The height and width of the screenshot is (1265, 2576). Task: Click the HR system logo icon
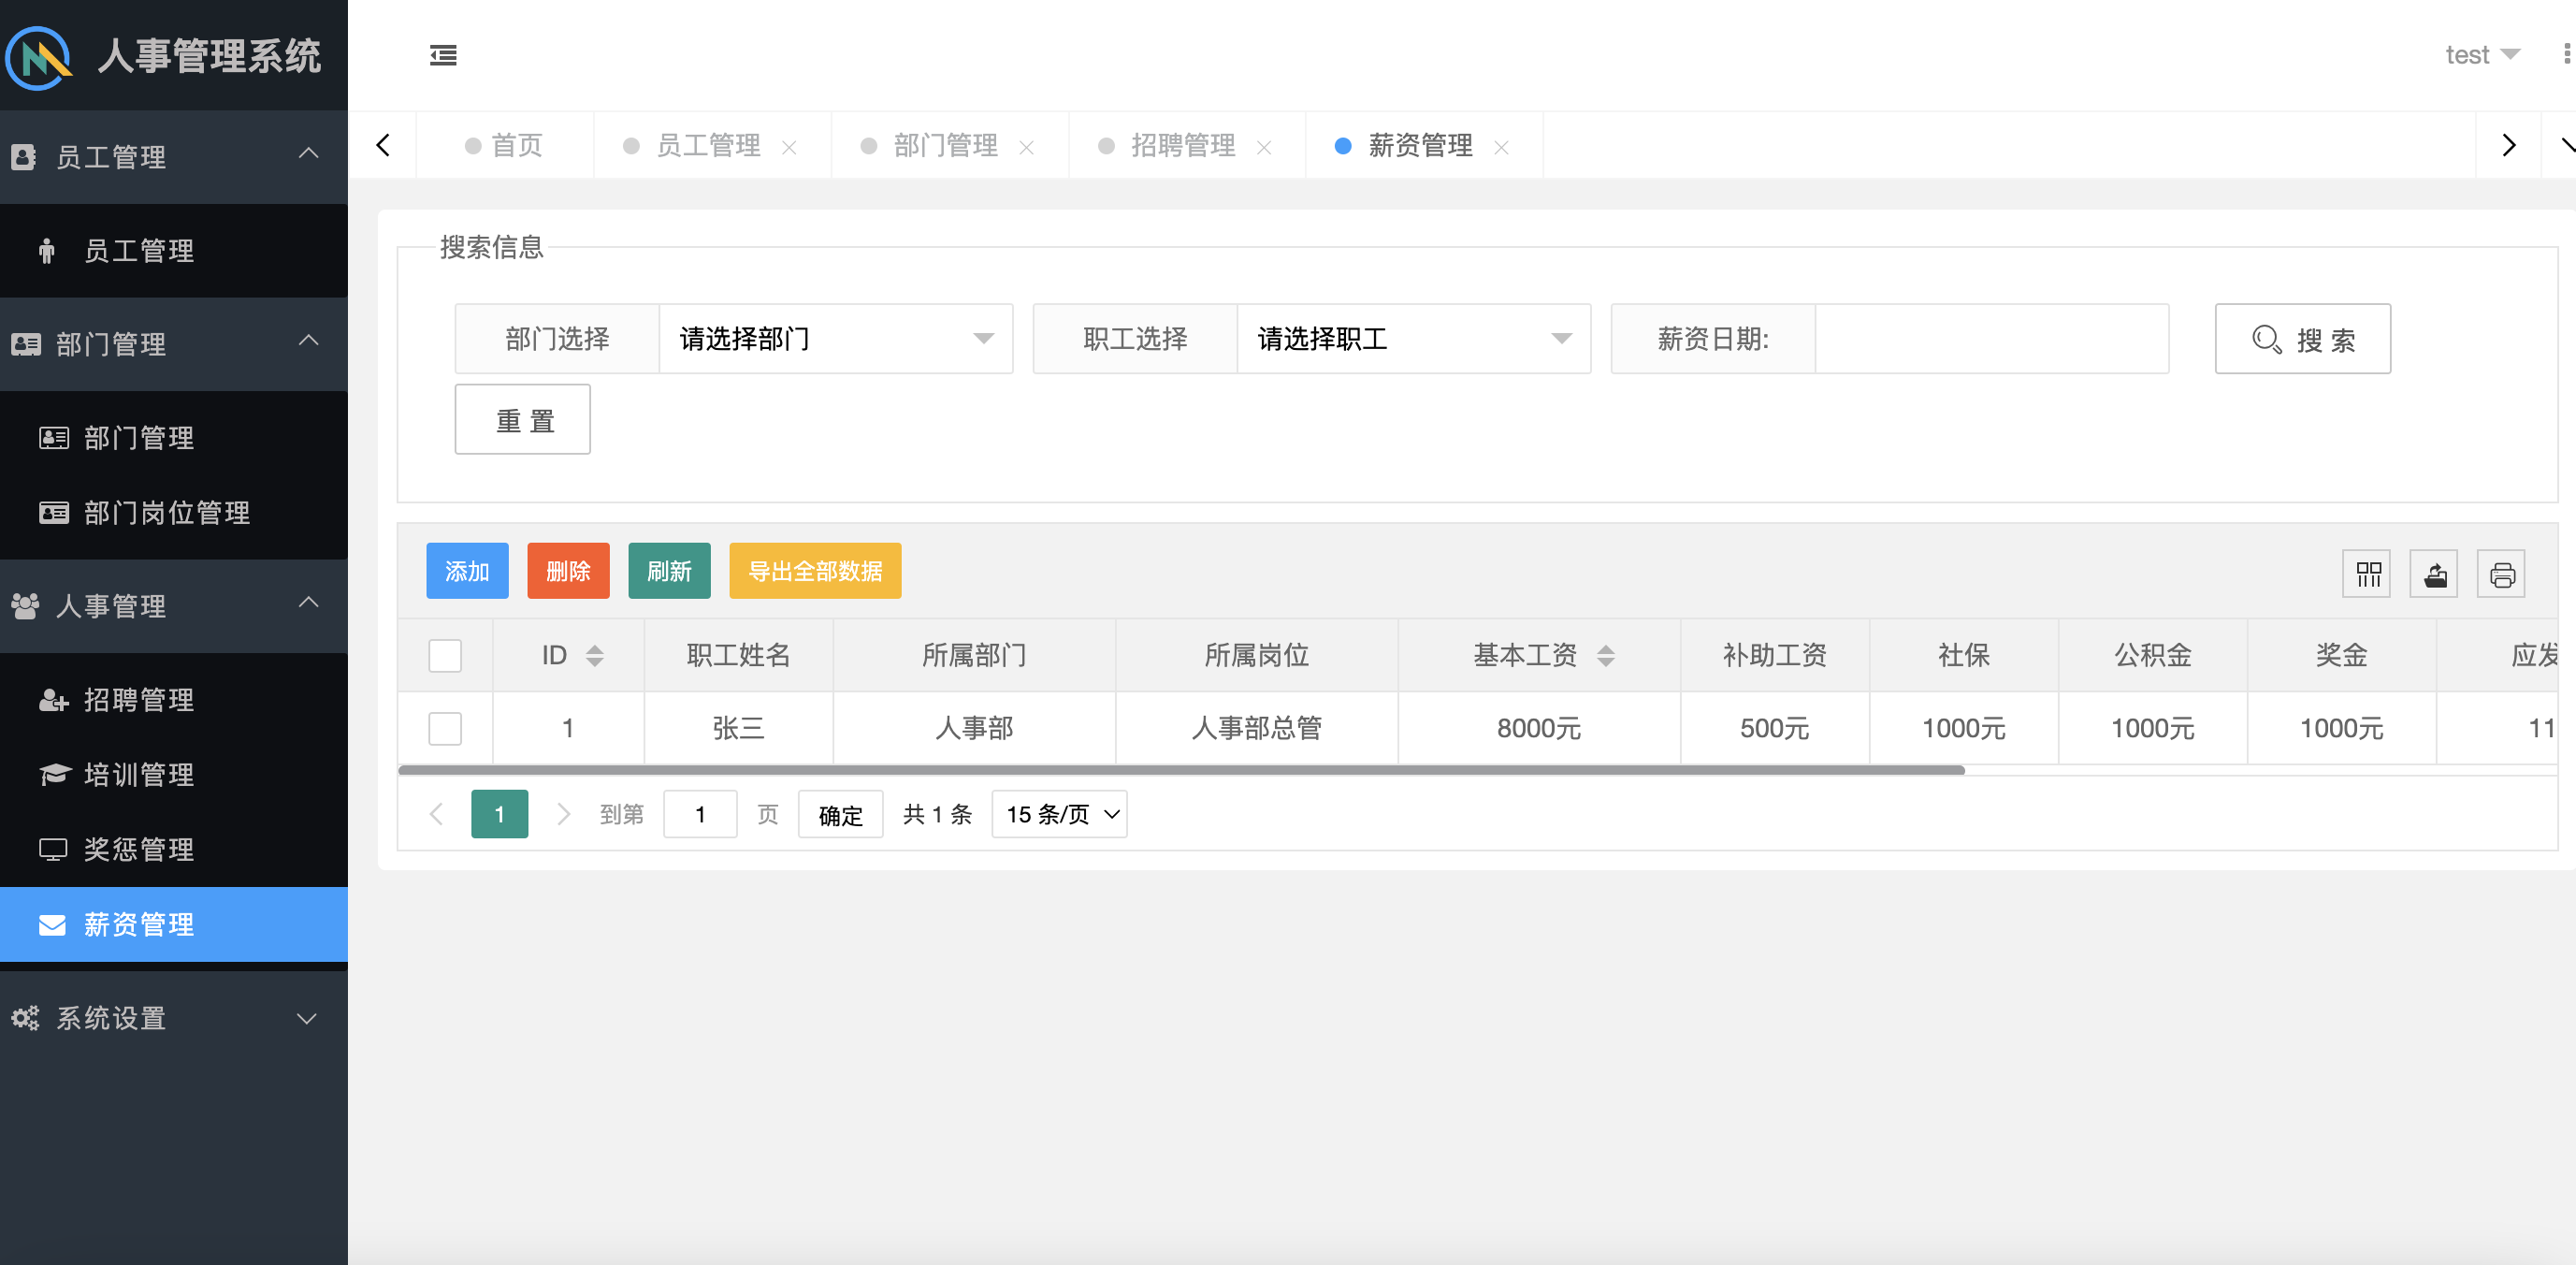39,56
